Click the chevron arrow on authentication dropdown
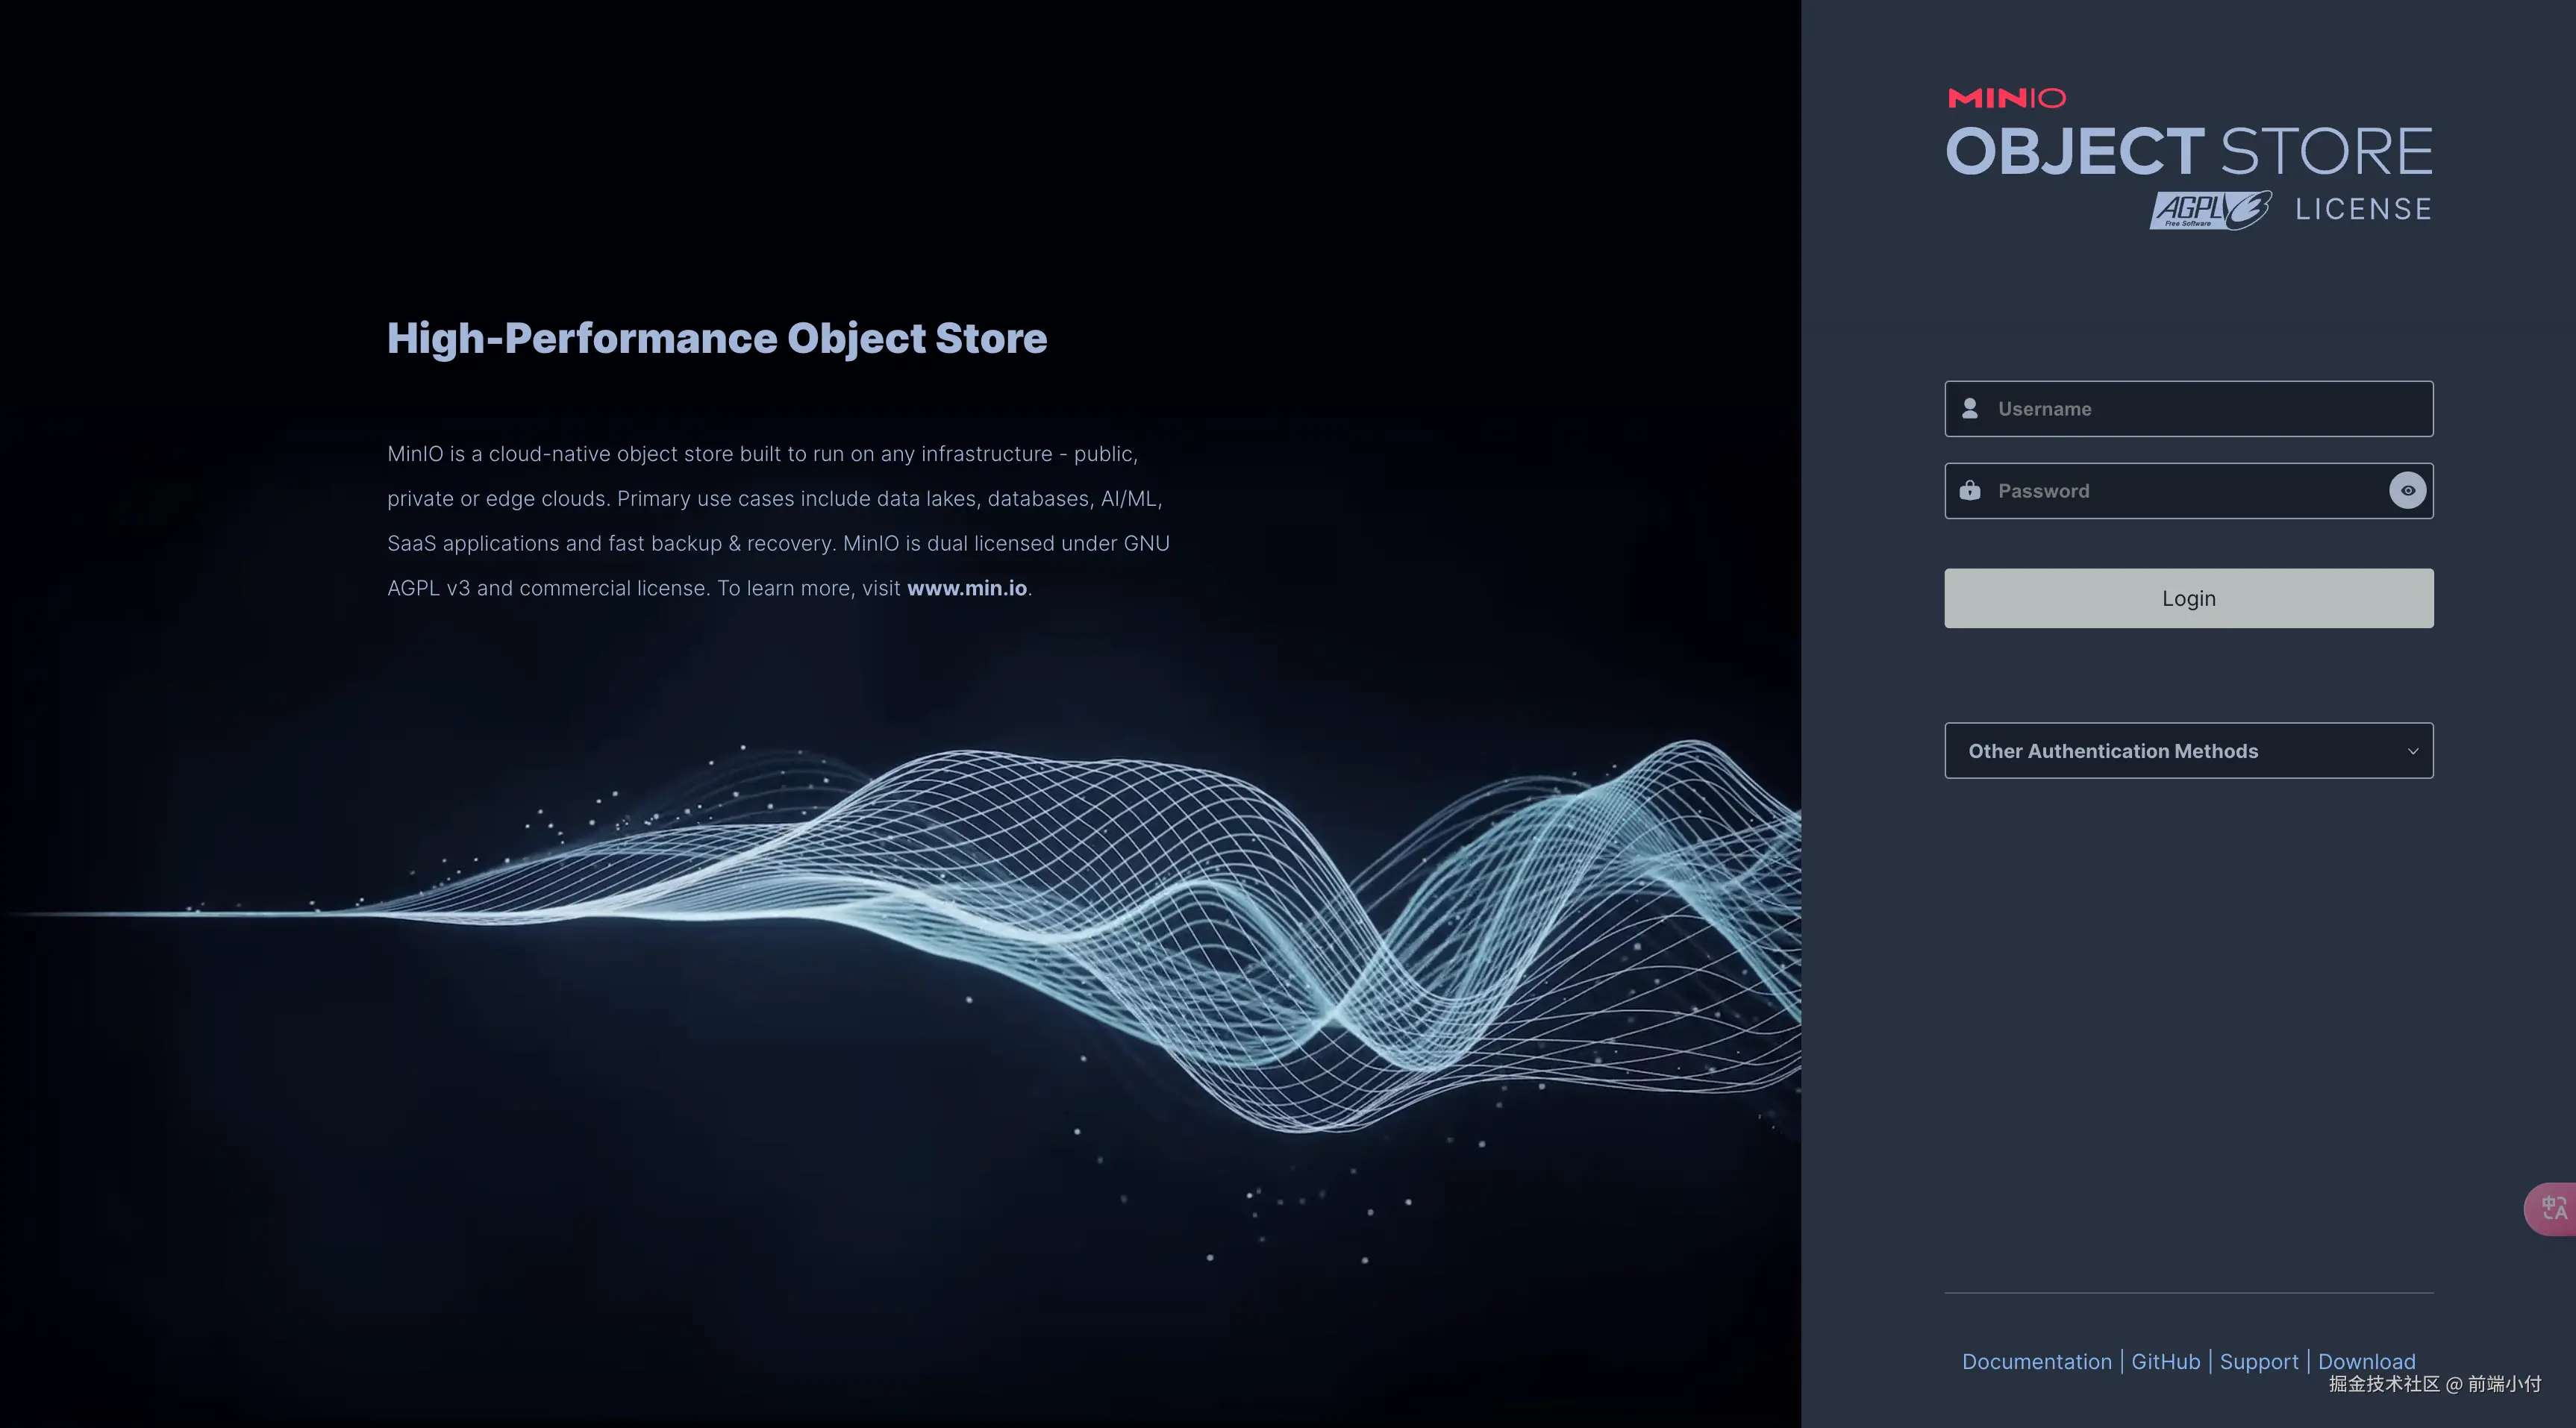This screenshot has width=2576, height=1428. pos(2413,752)
